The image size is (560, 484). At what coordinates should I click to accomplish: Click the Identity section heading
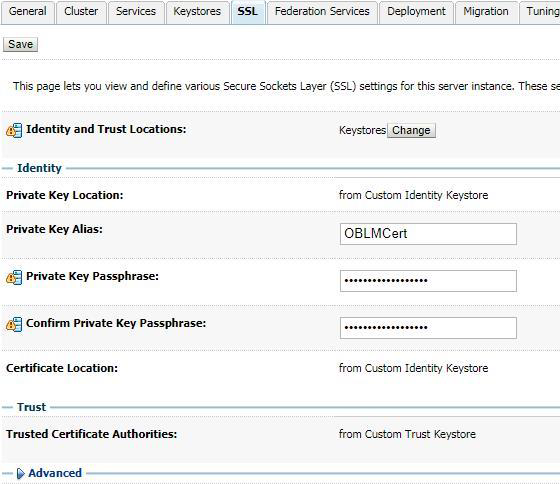39,168
